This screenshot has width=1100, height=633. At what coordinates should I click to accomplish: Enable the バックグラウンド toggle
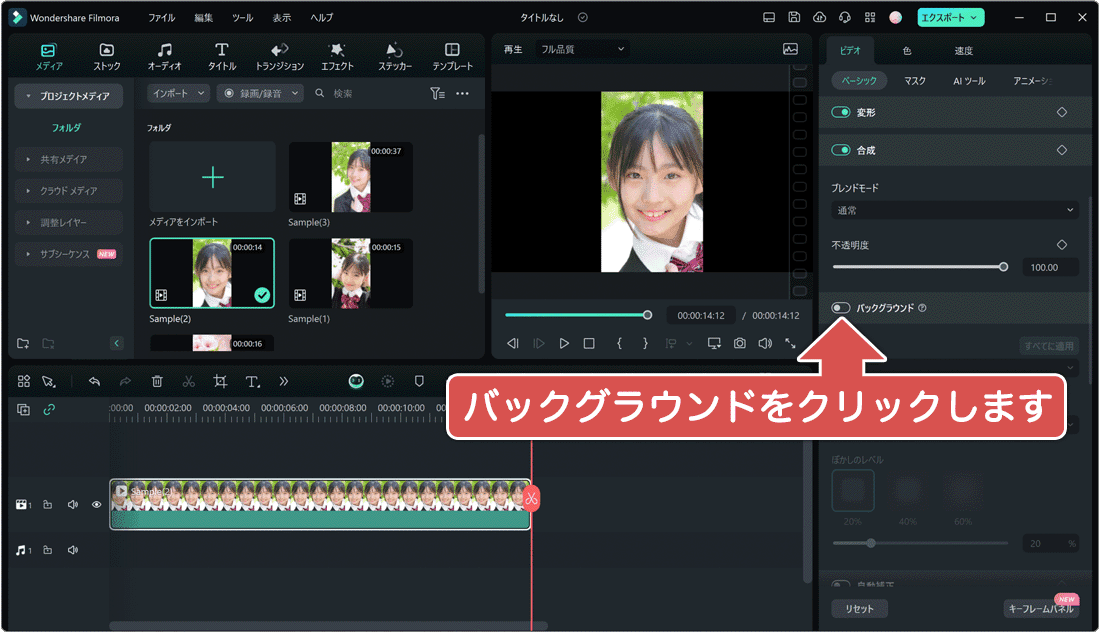839,308
